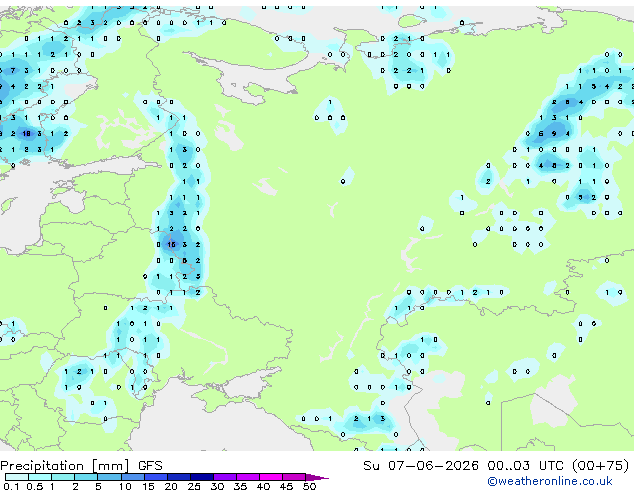
Task: Click legend label '0.1'
Action: [x=11, y=486]
